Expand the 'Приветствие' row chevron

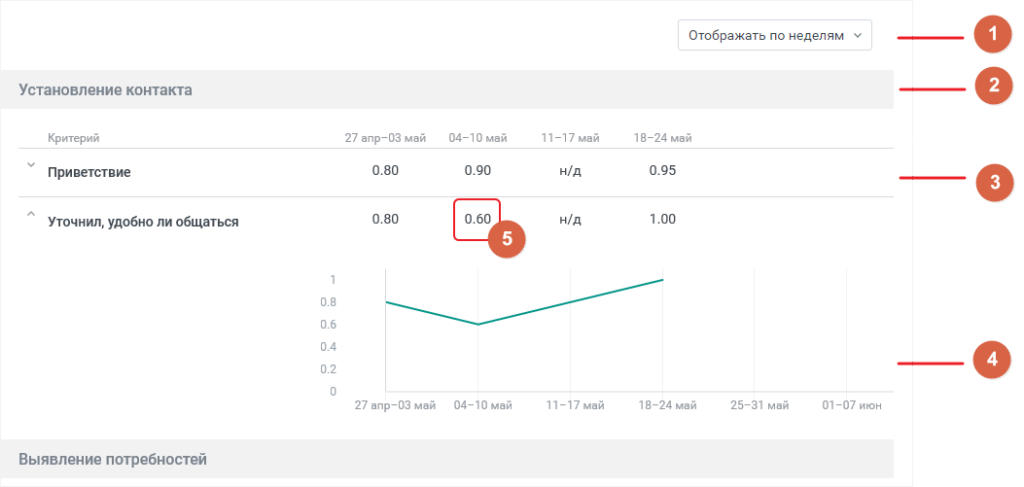31,166
